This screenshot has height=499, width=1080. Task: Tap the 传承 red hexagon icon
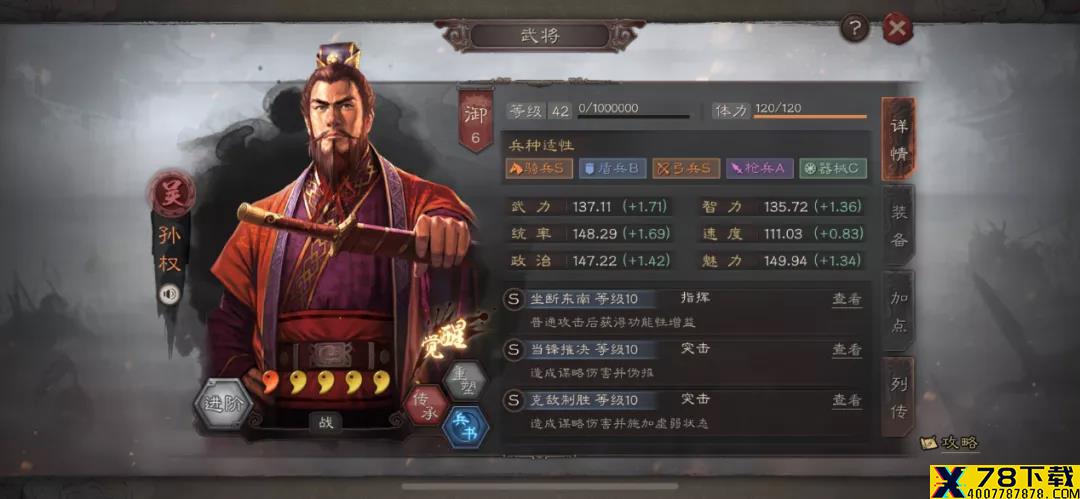[x=425, y=405]
